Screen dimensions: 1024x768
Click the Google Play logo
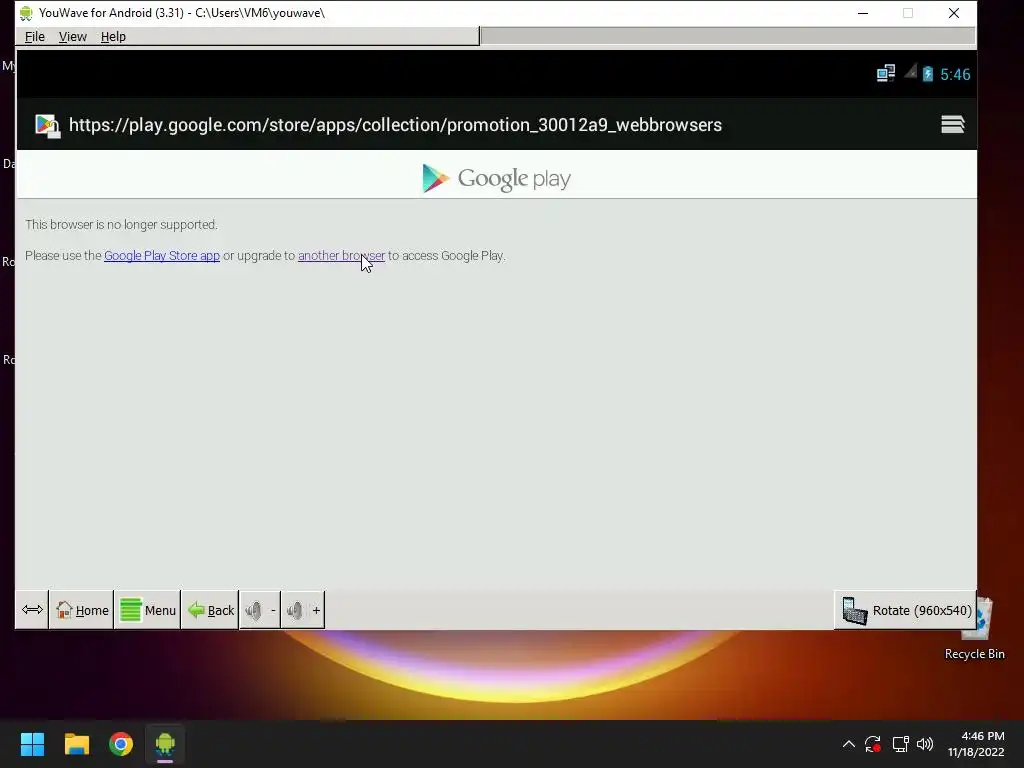(496, 178)
